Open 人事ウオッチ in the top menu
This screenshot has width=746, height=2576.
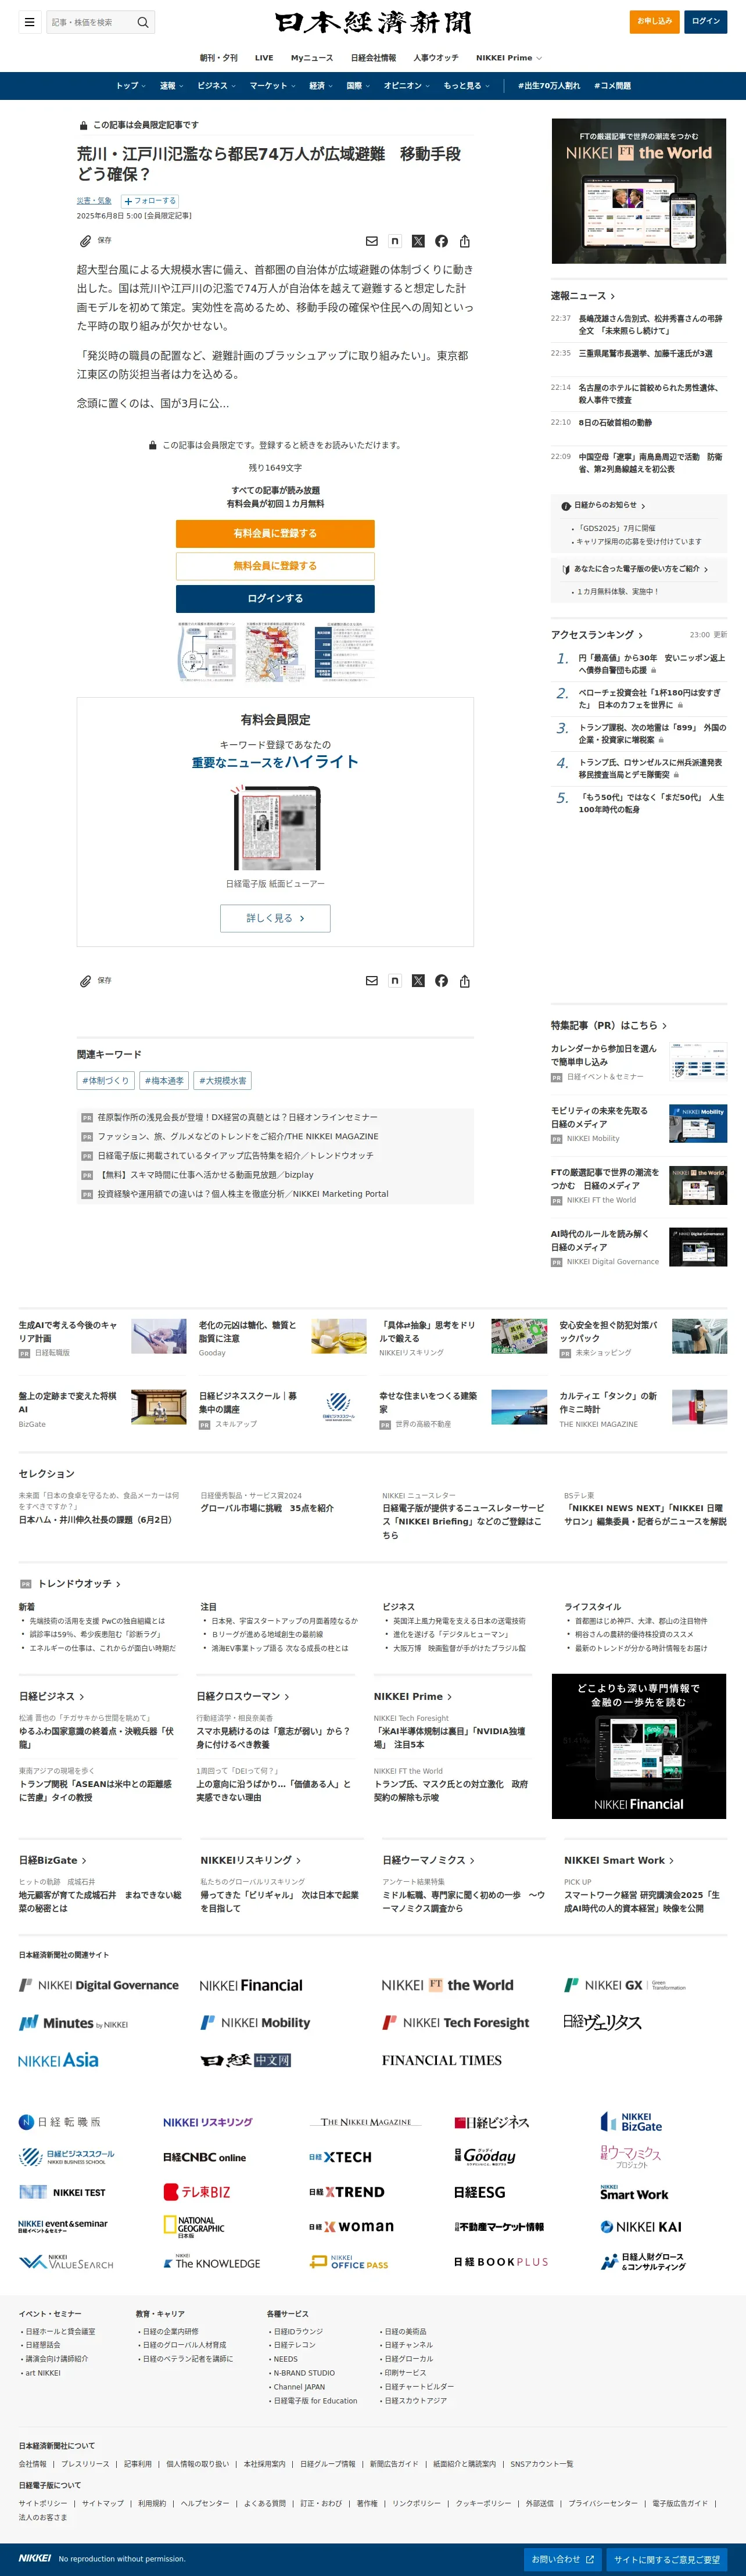(x=436, y=58)
